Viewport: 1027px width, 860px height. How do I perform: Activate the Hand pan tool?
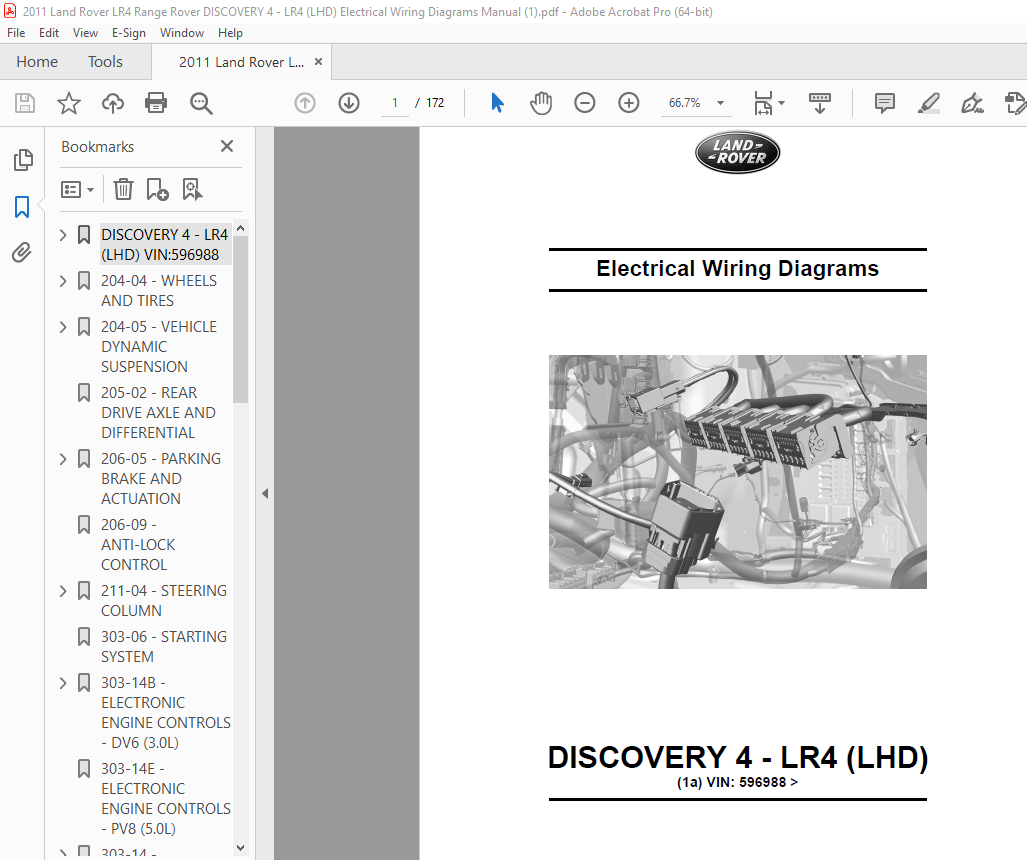(541, 103)
